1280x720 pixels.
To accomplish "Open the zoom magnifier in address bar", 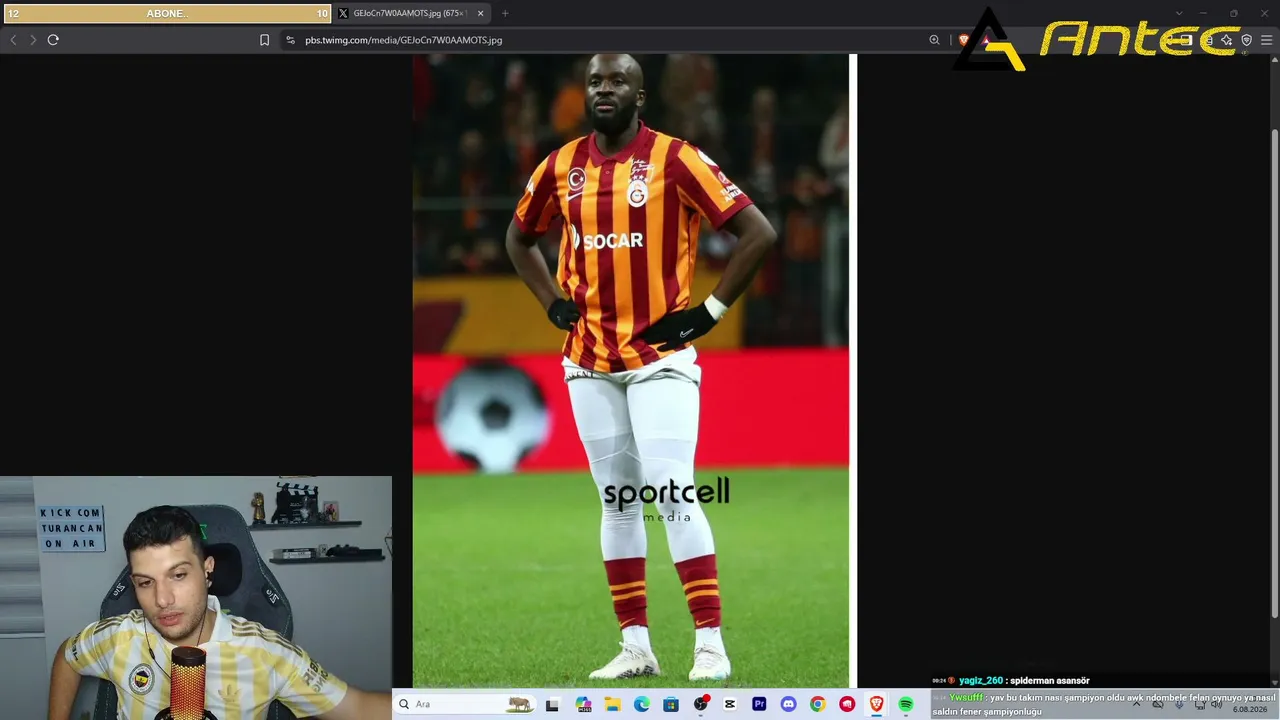I will tap(934, 40).
